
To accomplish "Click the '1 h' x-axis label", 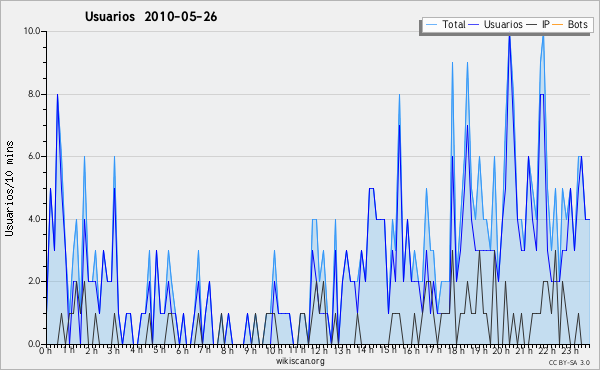I will pos(68,350).
